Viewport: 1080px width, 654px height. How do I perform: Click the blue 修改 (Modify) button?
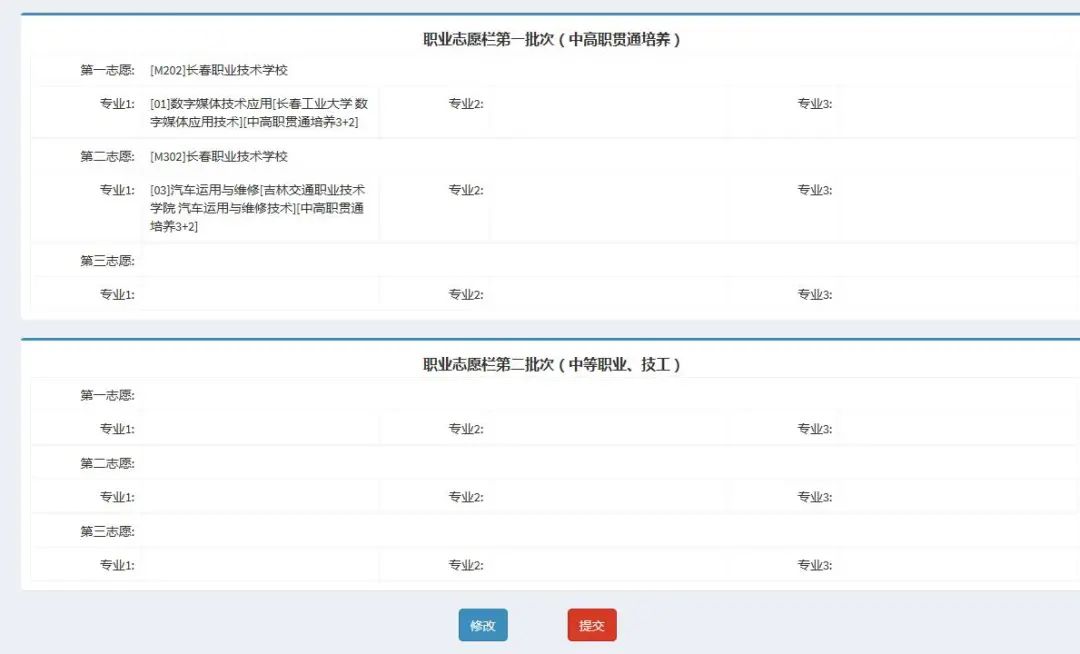click(483, 624)
